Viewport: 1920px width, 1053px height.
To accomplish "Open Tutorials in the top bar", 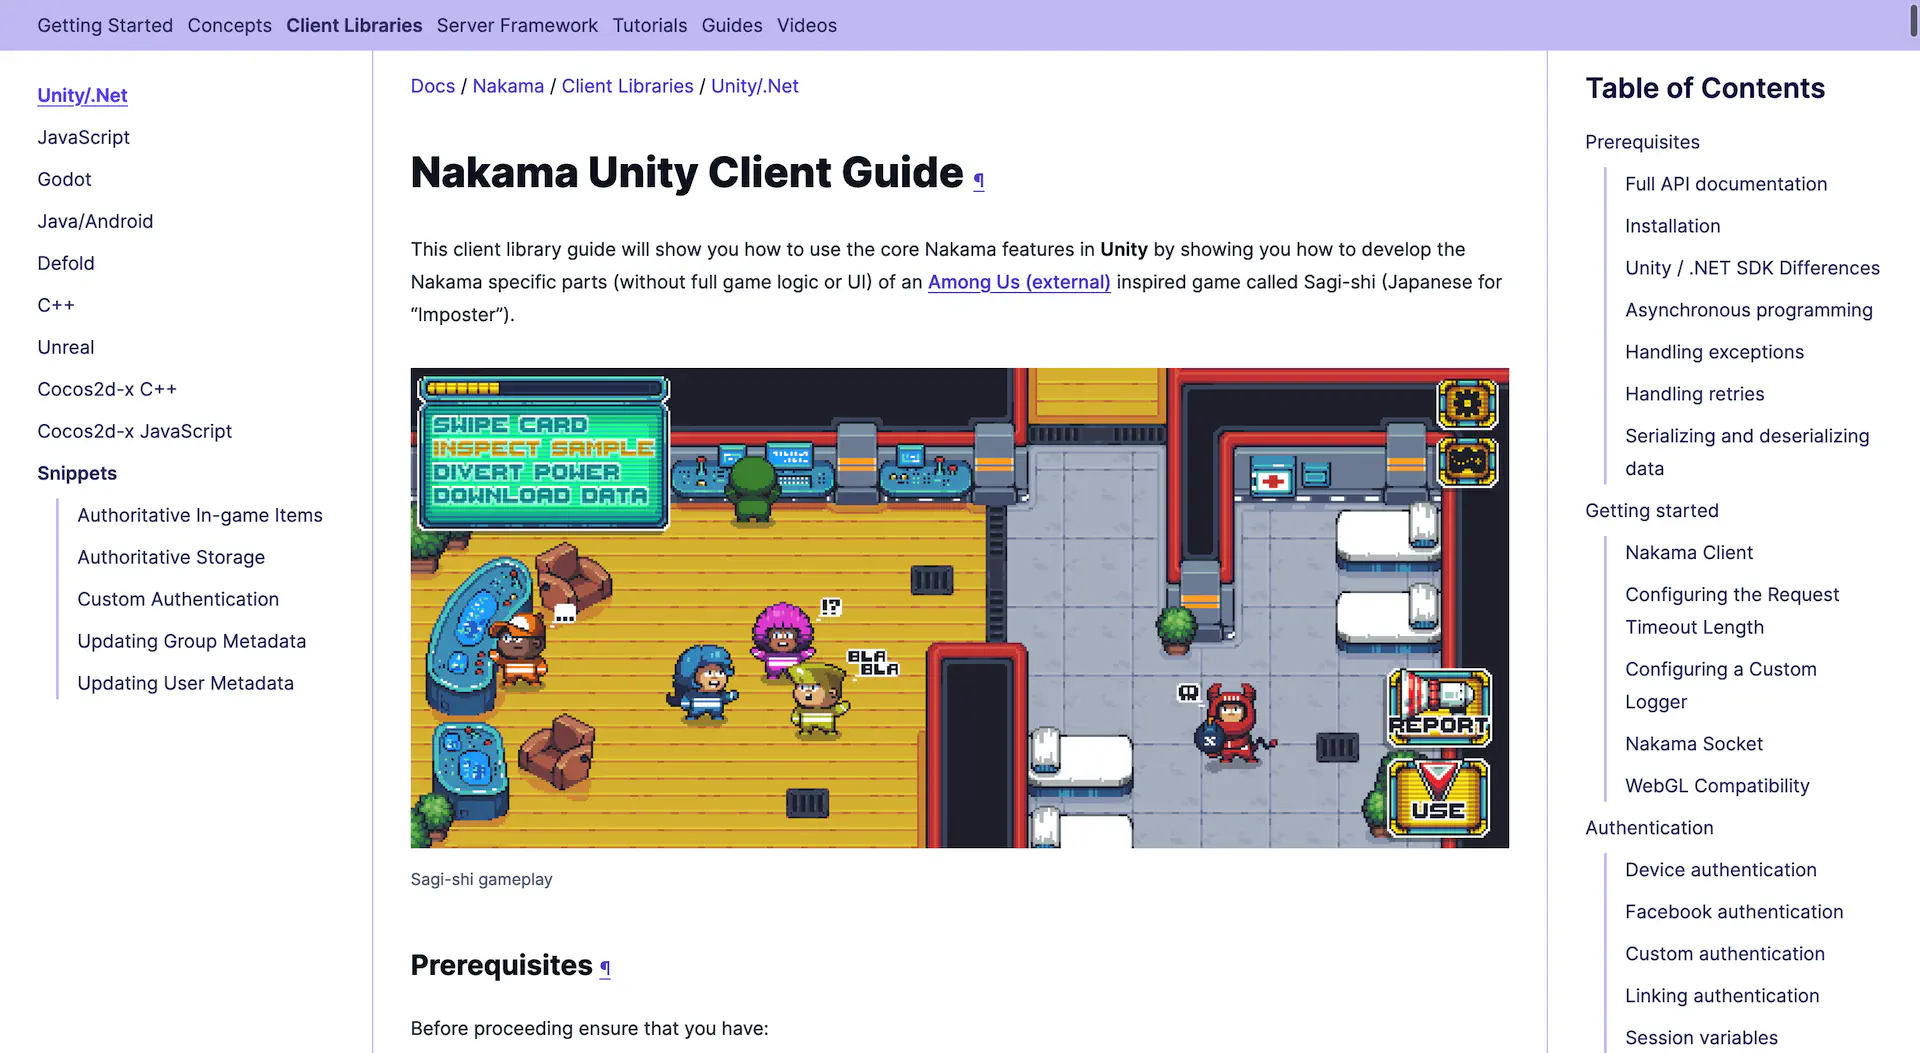I will pyautogui.click(x=649, y=25).
